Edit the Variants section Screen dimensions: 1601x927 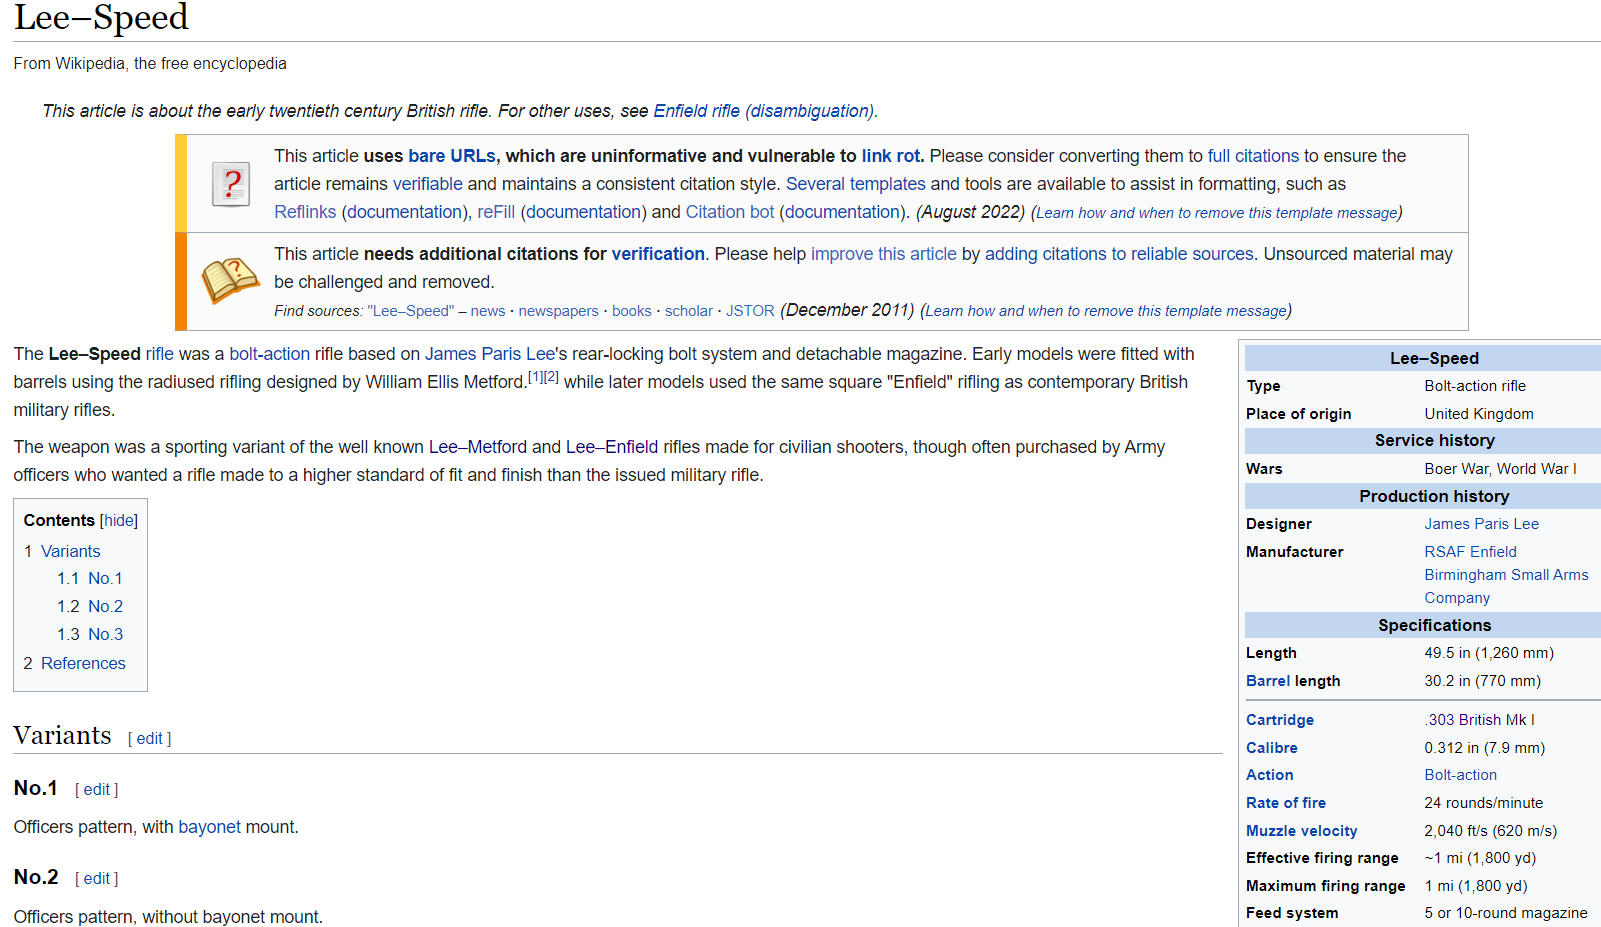[150, 738]
